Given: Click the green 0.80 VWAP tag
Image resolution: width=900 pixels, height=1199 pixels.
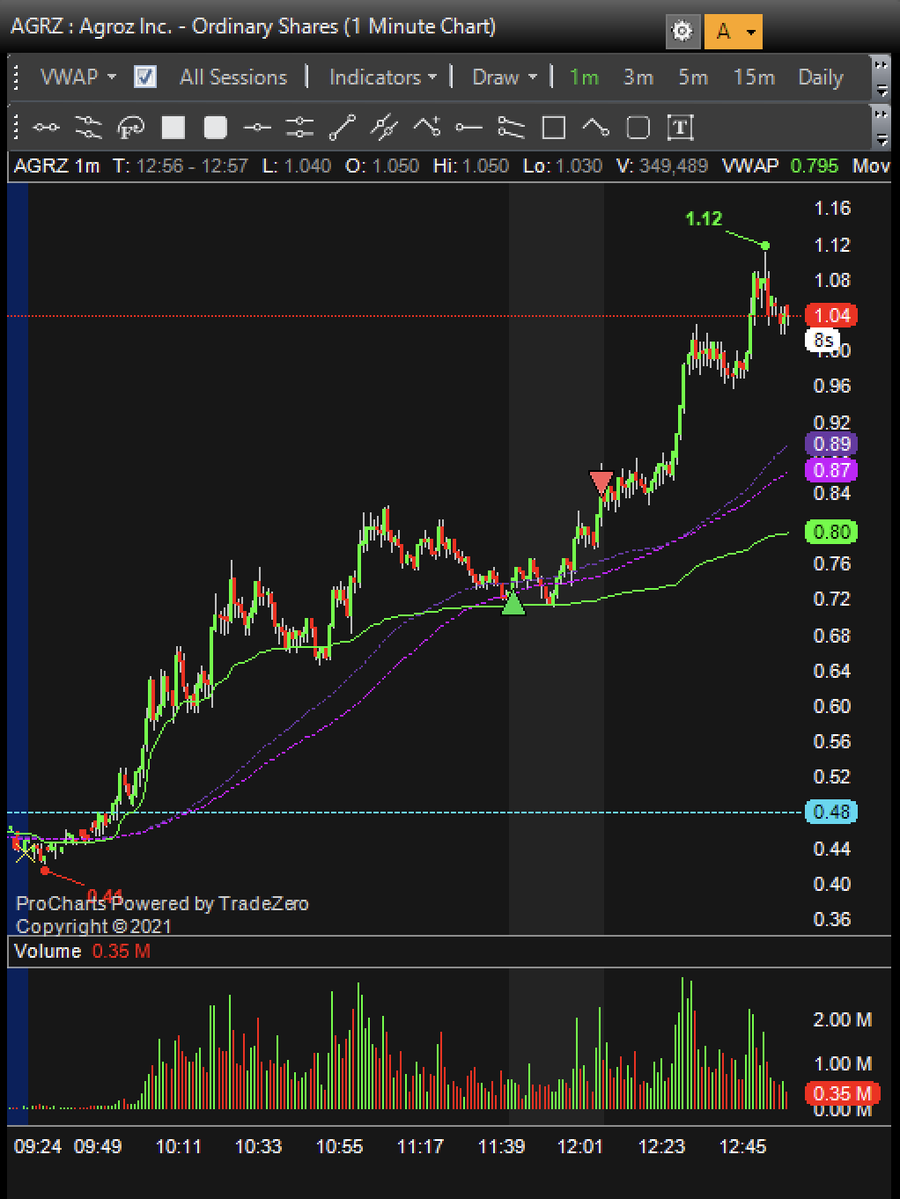Looking at the screenshot, I should [x=831, y=531].
